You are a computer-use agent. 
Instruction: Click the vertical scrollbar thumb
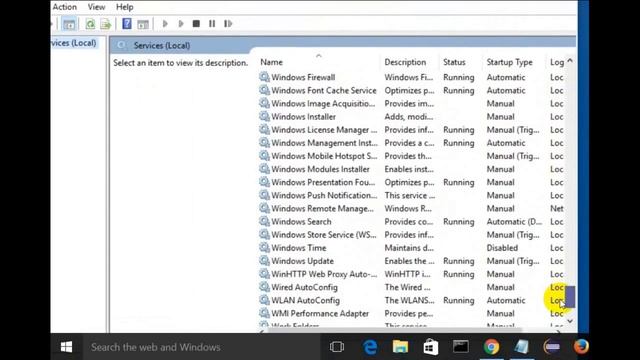coord(570,296)
